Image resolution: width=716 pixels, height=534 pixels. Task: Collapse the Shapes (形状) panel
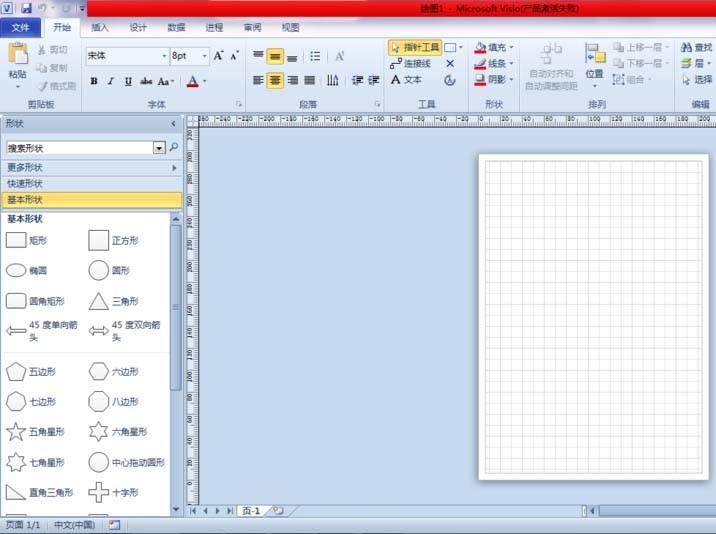point(174,124)
